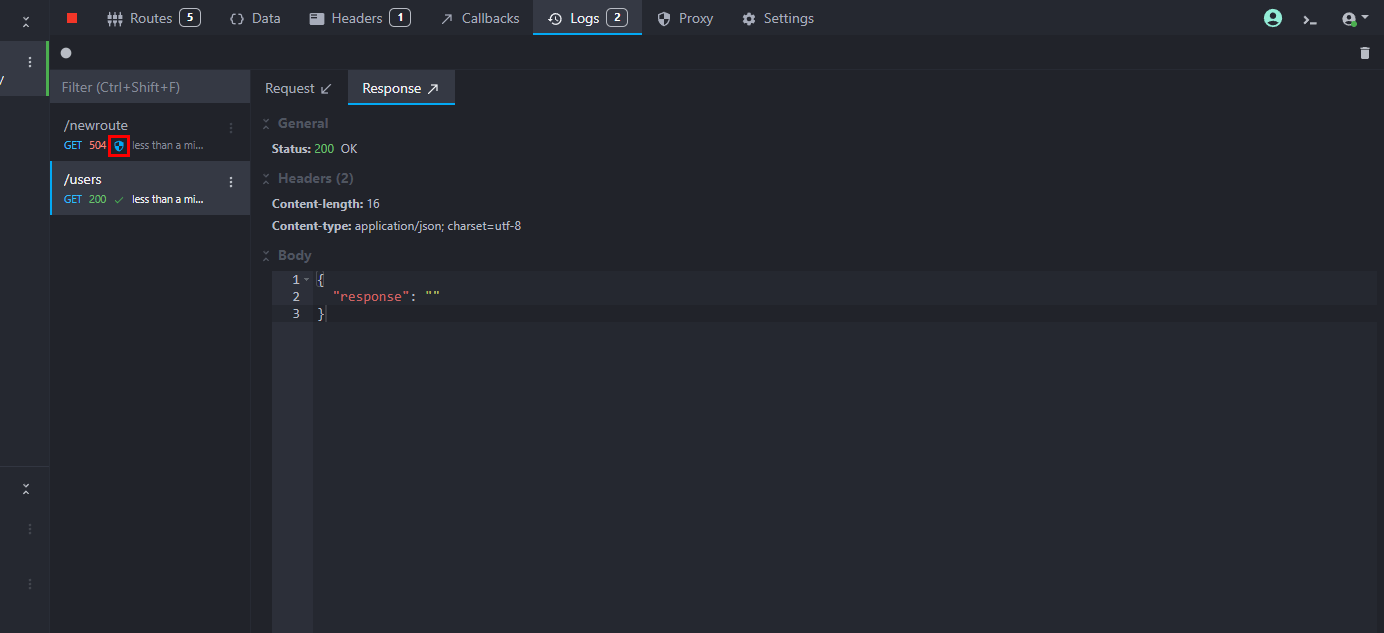Open the three-dot menu for /users log
The image size is (1384, 633).
231,182
